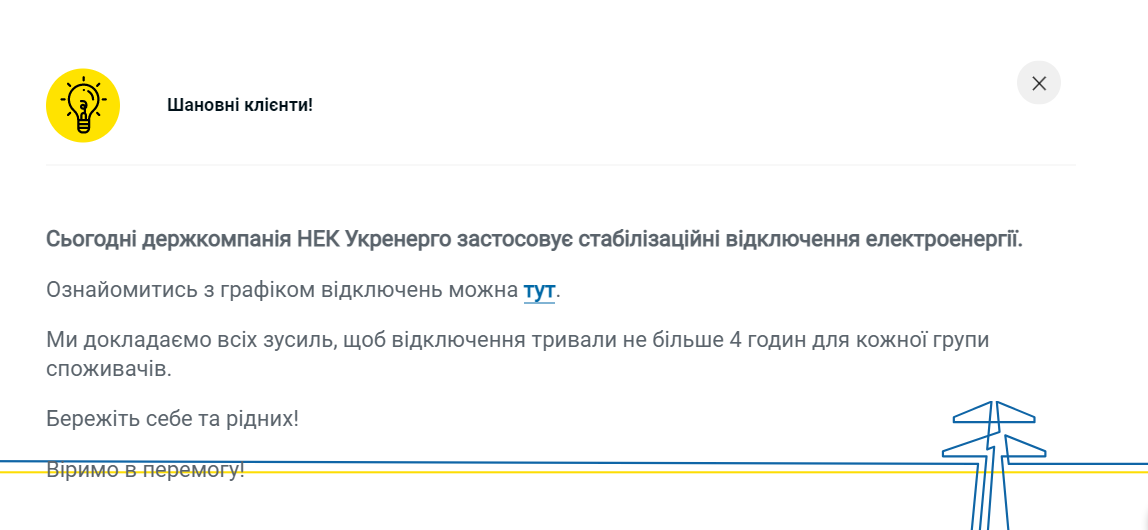Click the "Шановні клієнти!" heading

(240, 105)
